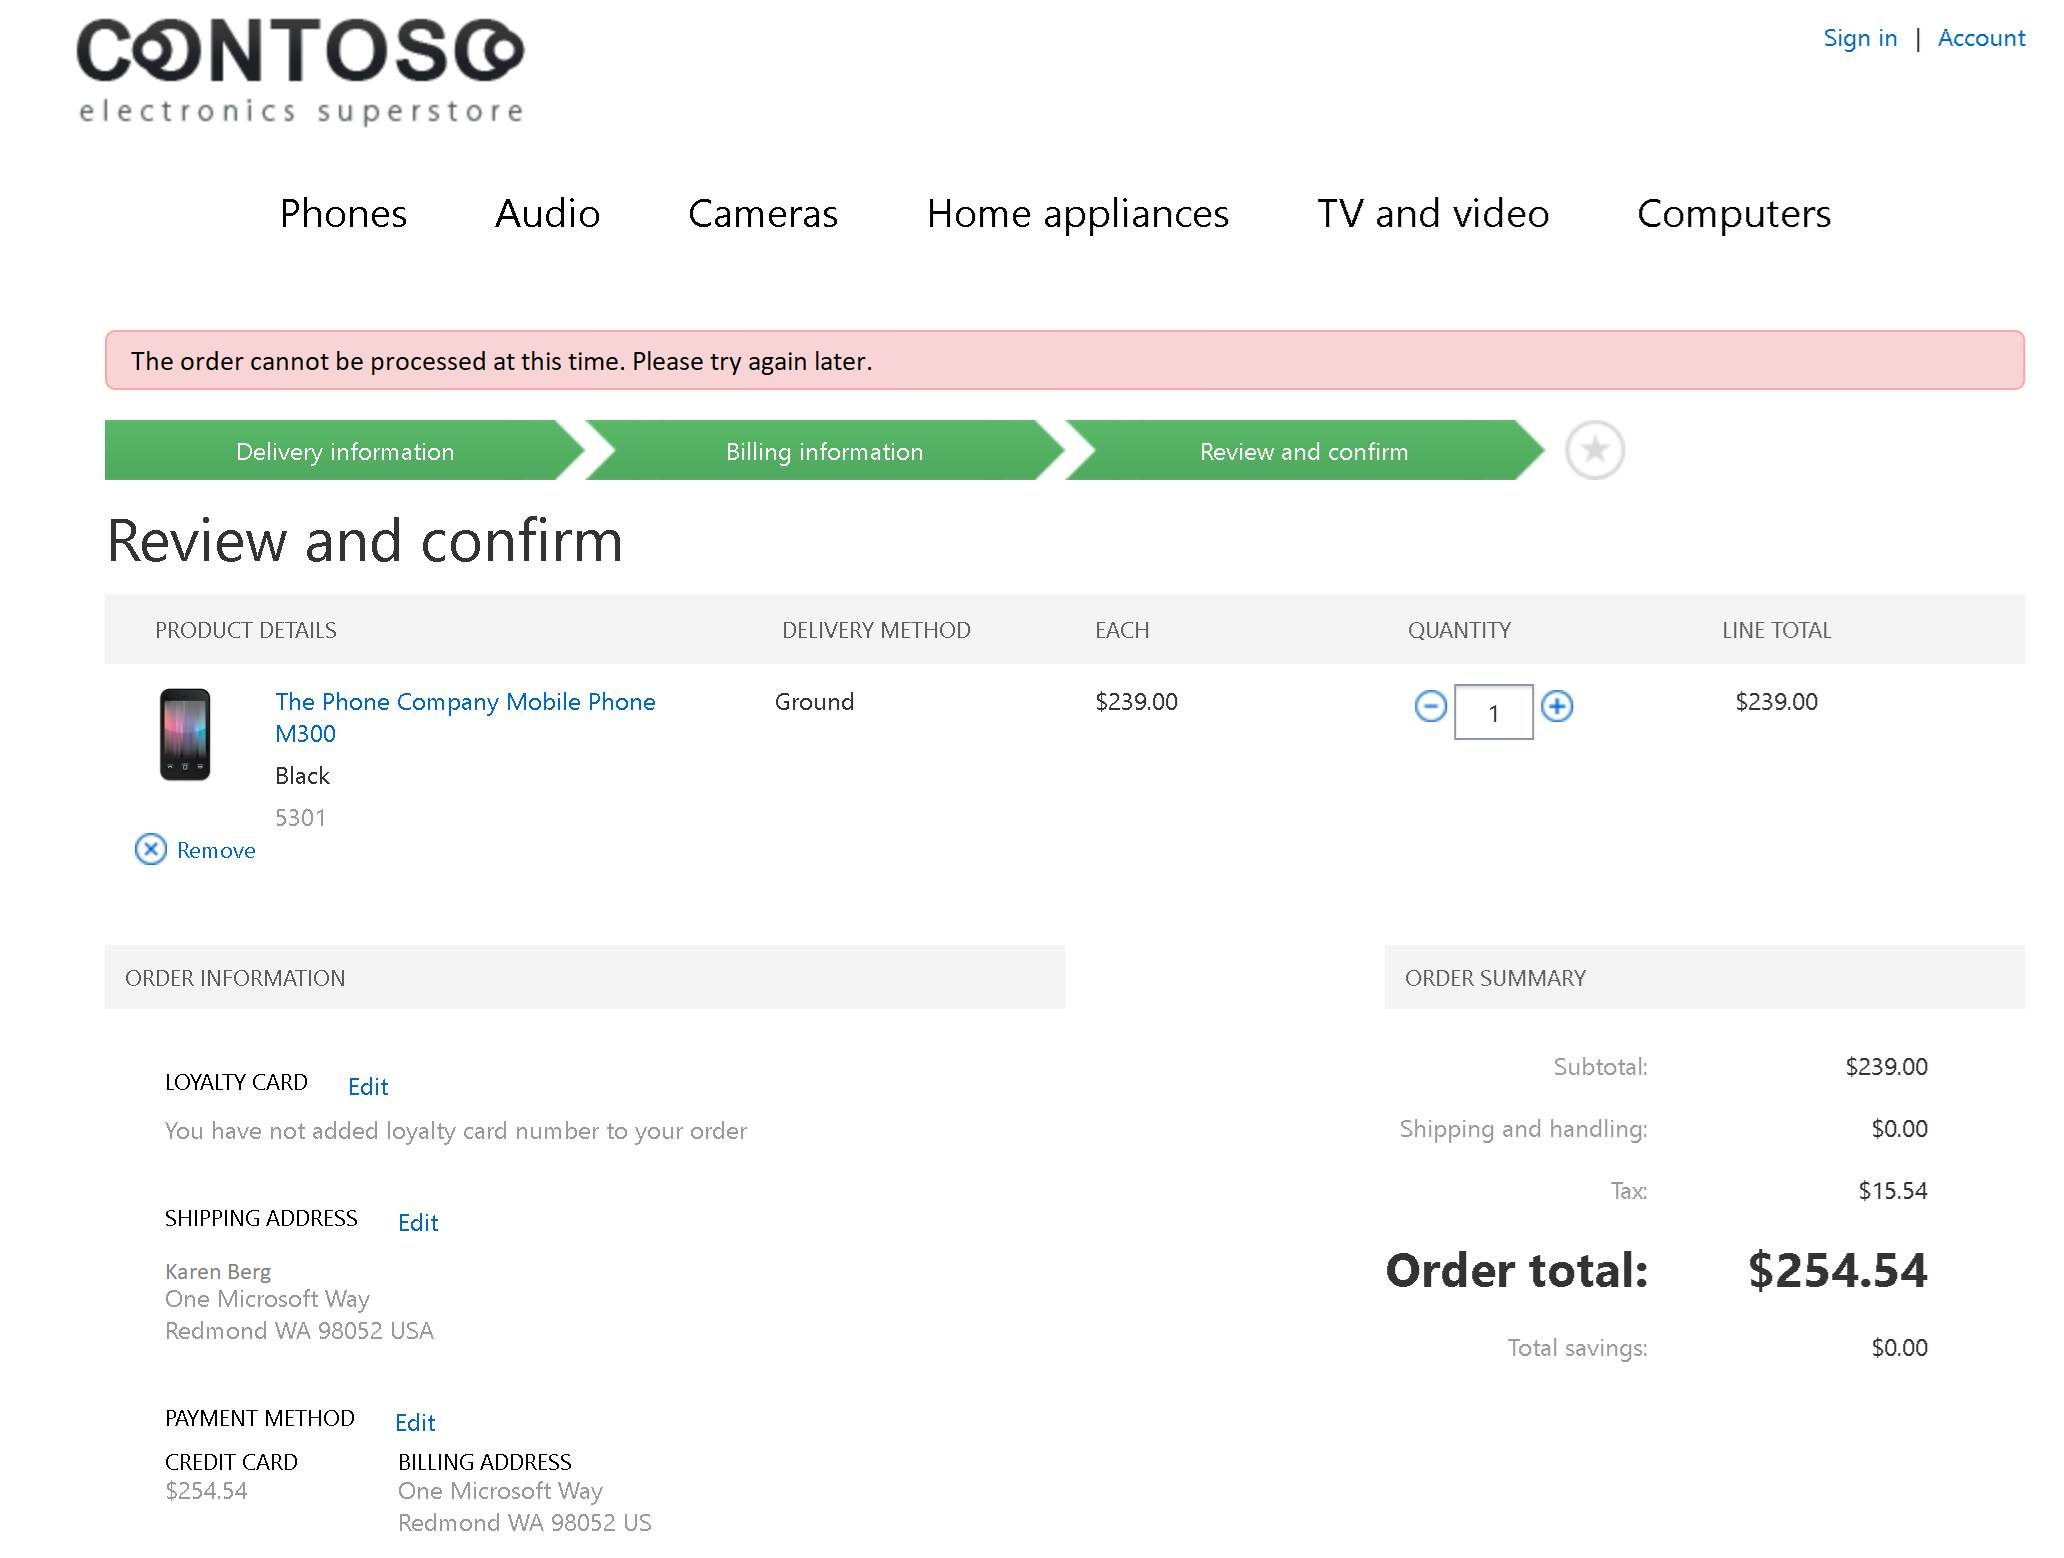Open the Computers navigation menu
The height and width of the screenshot is (1558, 2064).
(1732, 213)
